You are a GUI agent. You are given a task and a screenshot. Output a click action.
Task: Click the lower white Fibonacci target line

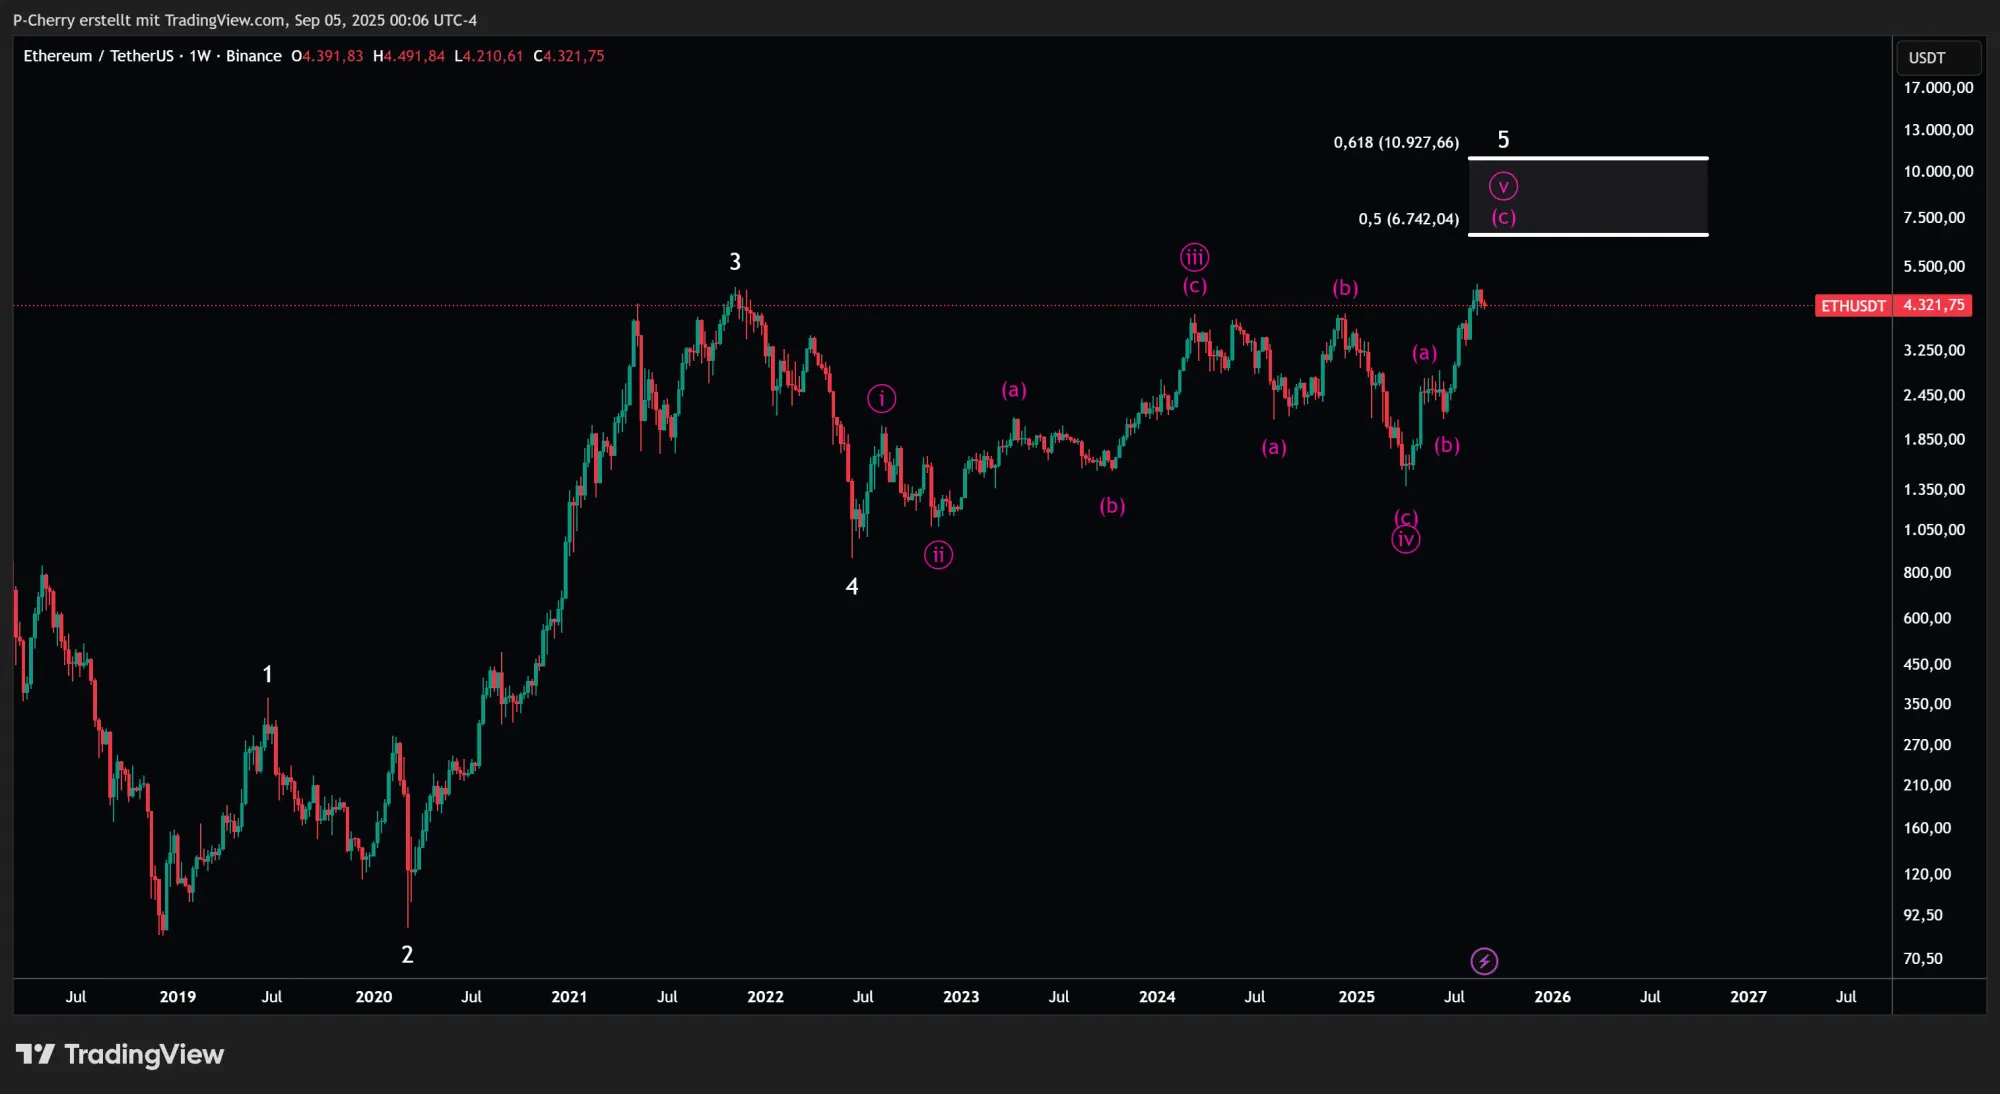pos(1588,235)
